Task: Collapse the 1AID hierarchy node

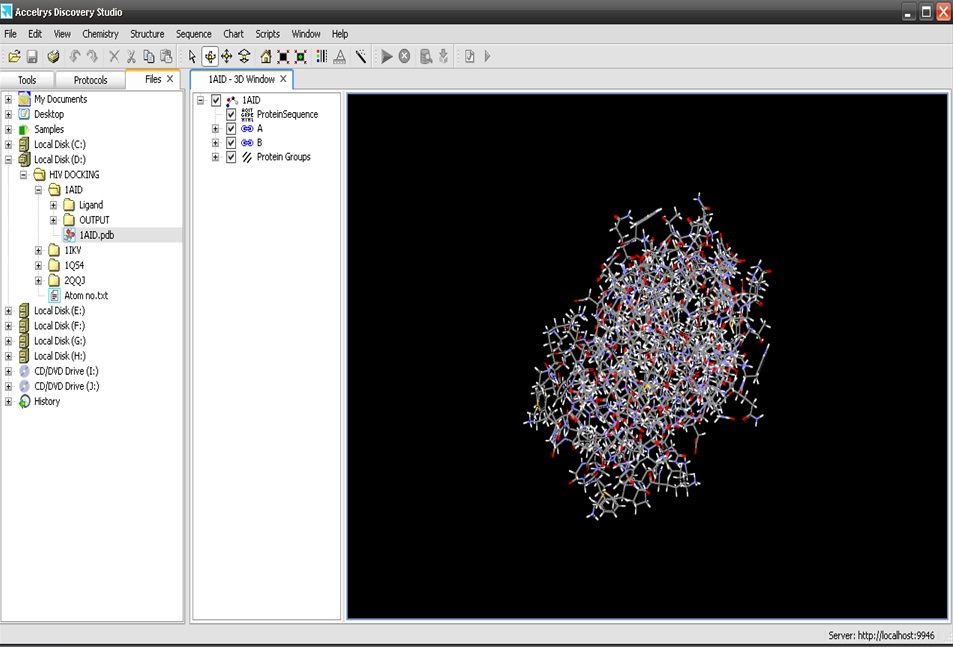Action: point(201,100)
